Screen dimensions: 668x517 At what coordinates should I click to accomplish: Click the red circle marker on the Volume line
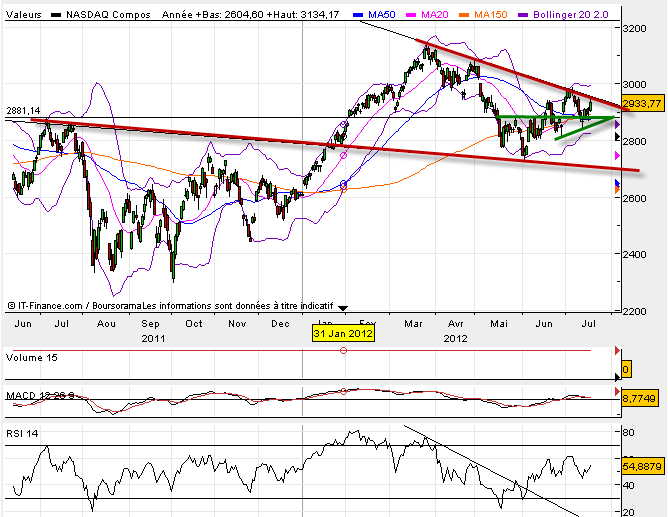pos(343,351)
